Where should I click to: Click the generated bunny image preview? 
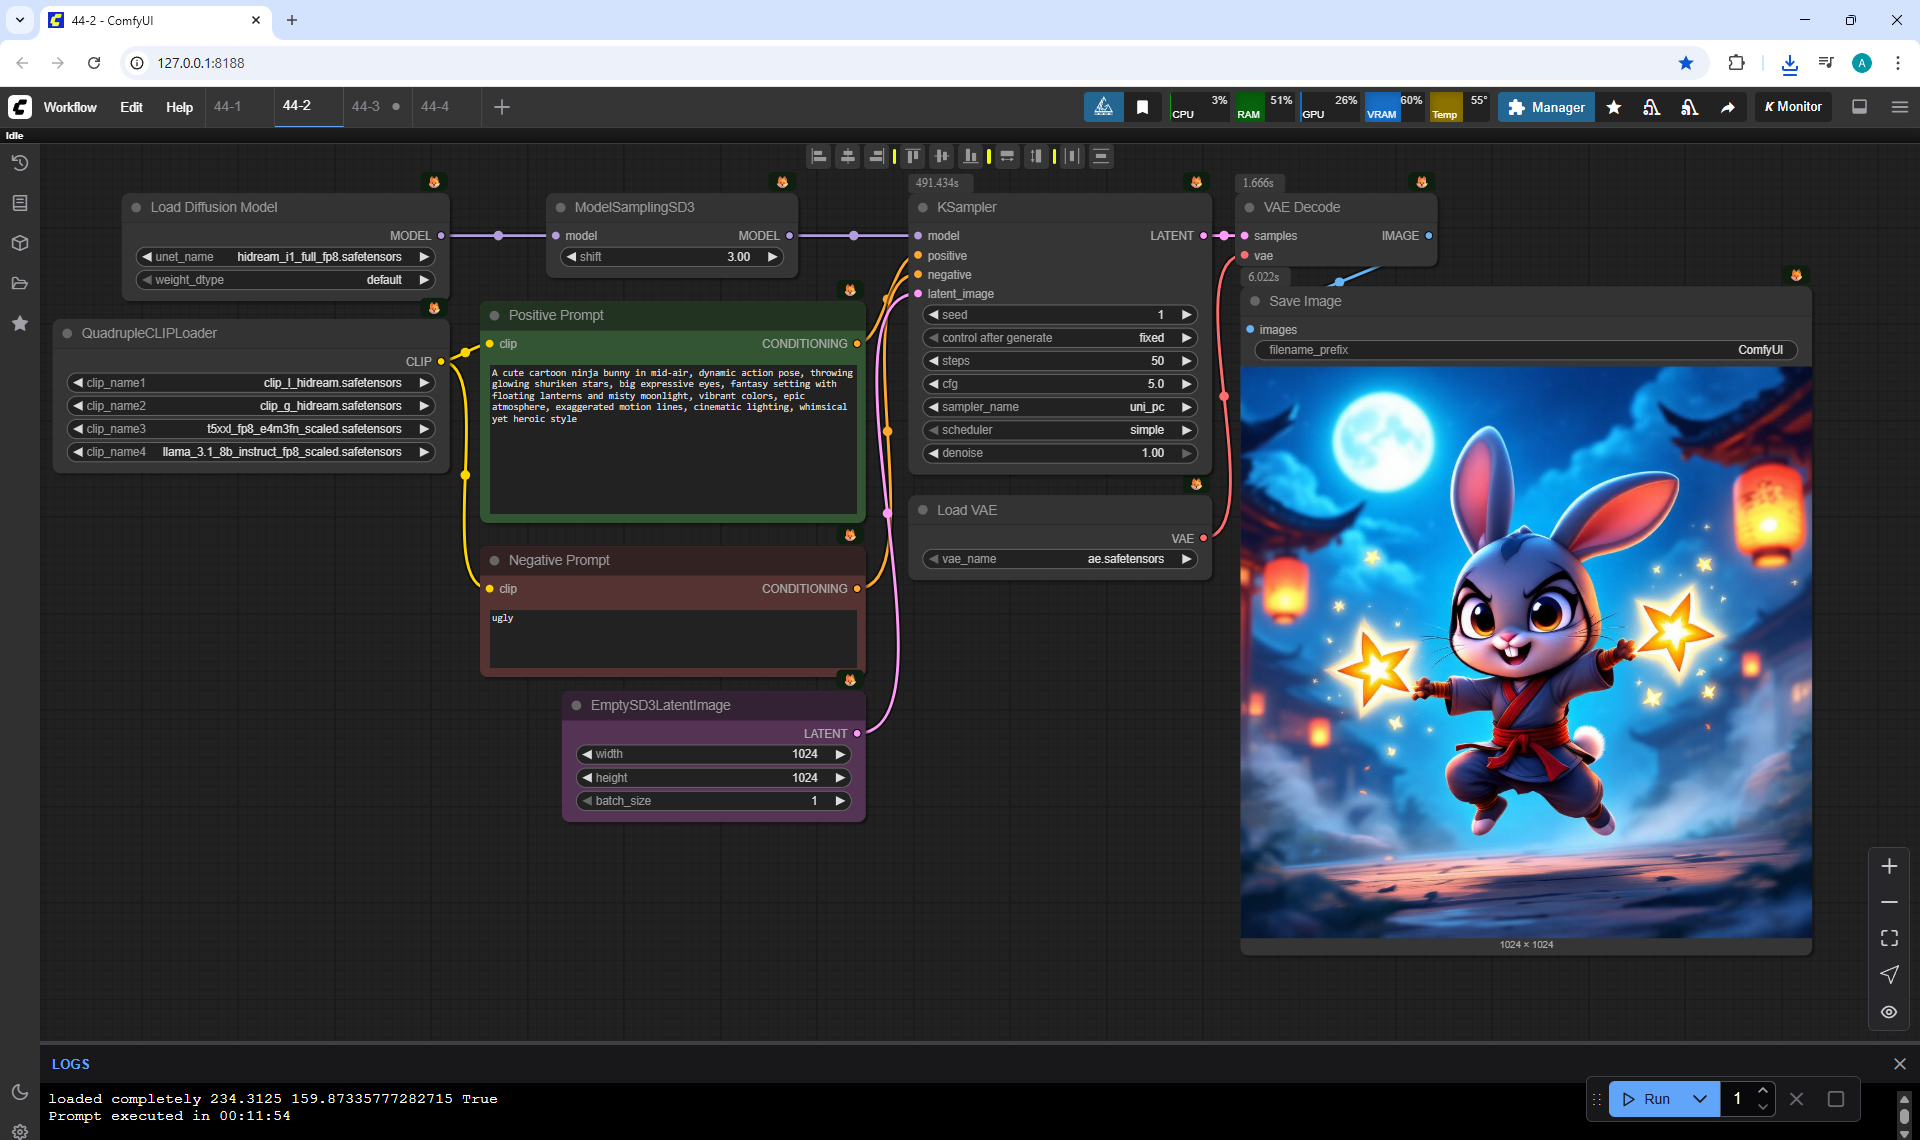pos(1526,652)
